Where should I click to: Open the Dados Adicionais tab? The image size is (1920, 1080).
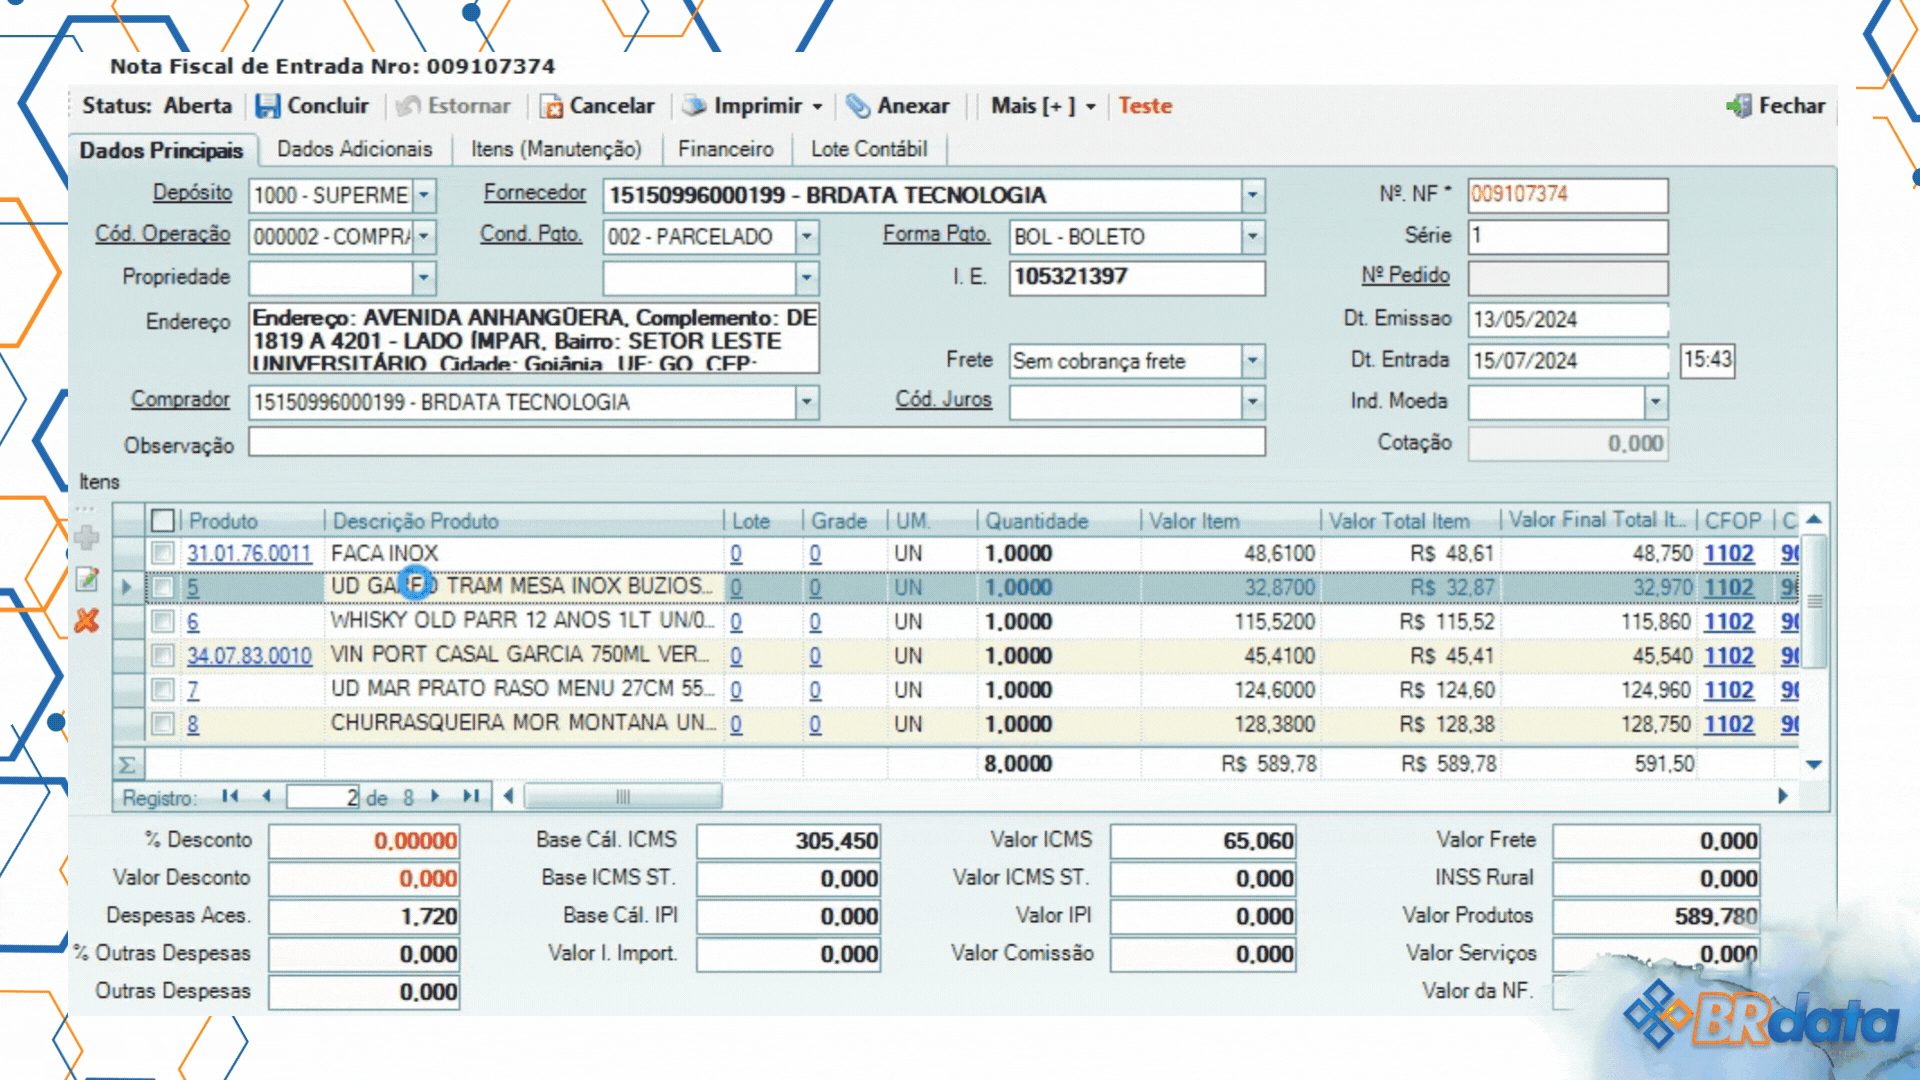354,149
